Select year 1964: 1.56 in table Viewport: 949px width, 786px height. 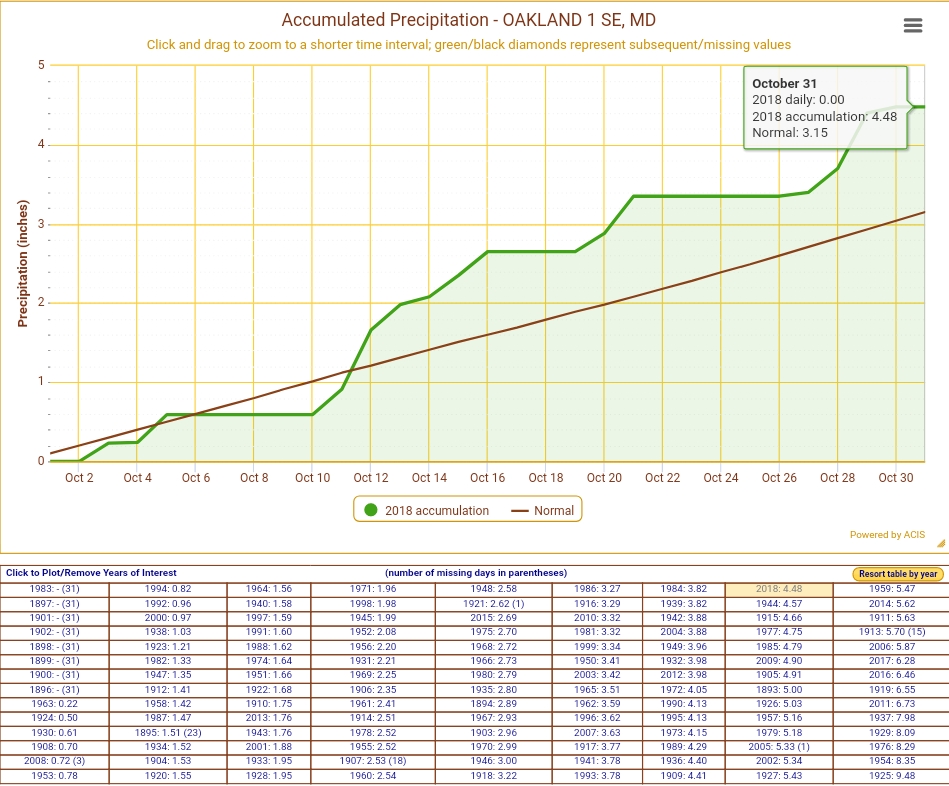click(268, 590)
